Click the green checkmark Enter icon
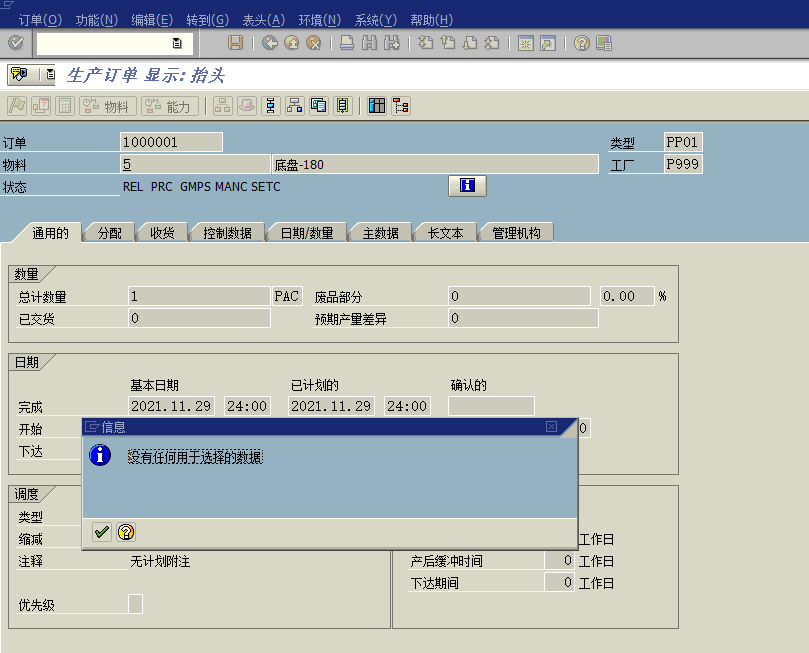Screen dimensions: 809x653 point(16,43)
